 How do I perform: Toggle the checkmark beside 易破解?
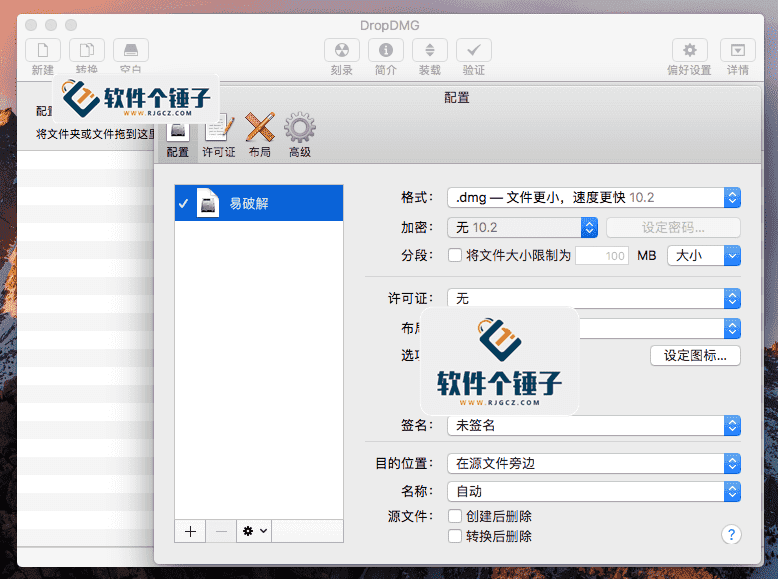pyautogui.click(x=184, y=203)
